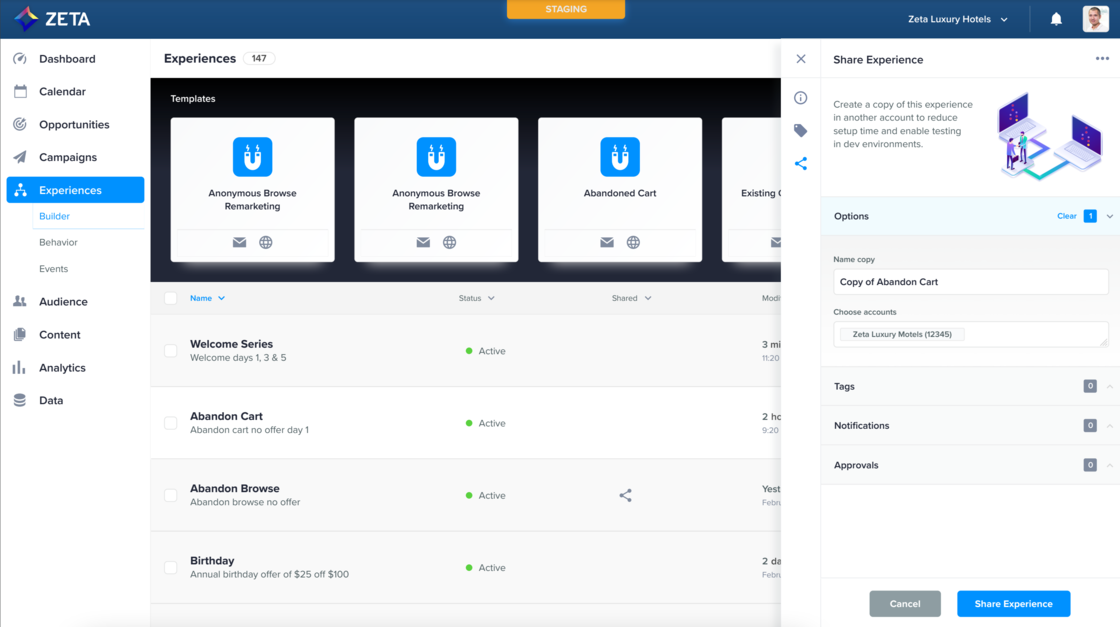Click the notifications bell icon

(x=1056, y=19)
